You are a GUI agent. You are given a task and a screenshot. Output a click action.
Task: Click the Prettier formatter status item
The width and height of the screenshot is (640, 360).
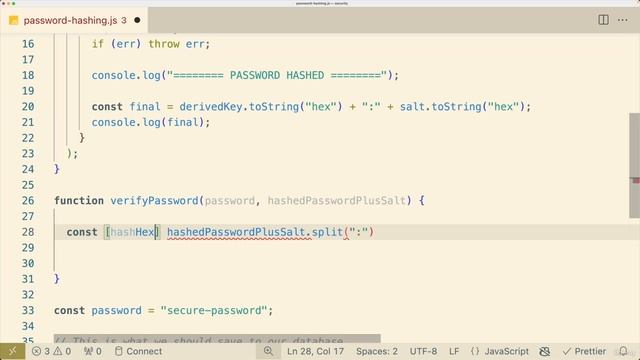click(584, 351)
